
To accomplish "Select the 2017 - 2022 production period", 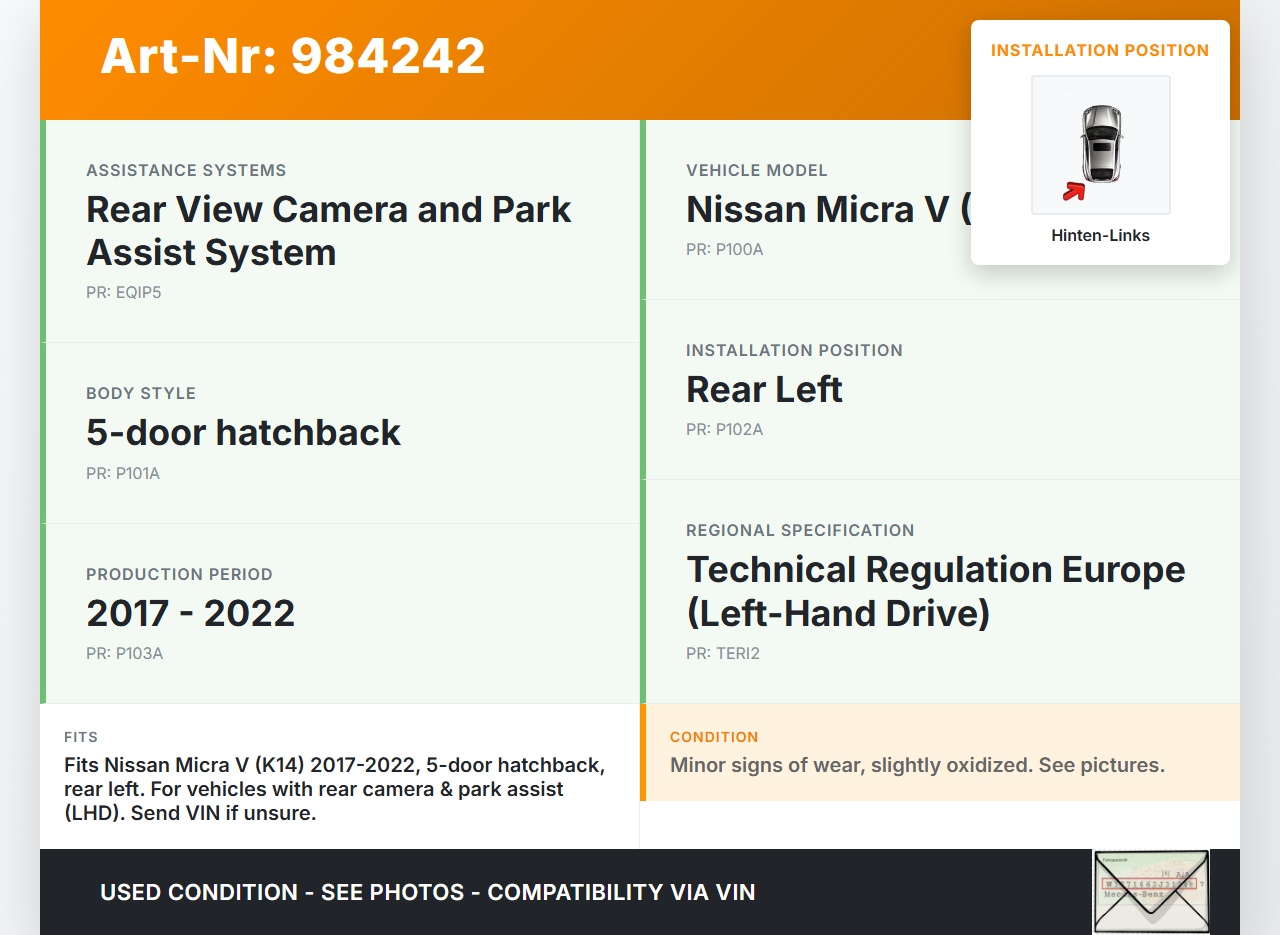I will 190,613.
